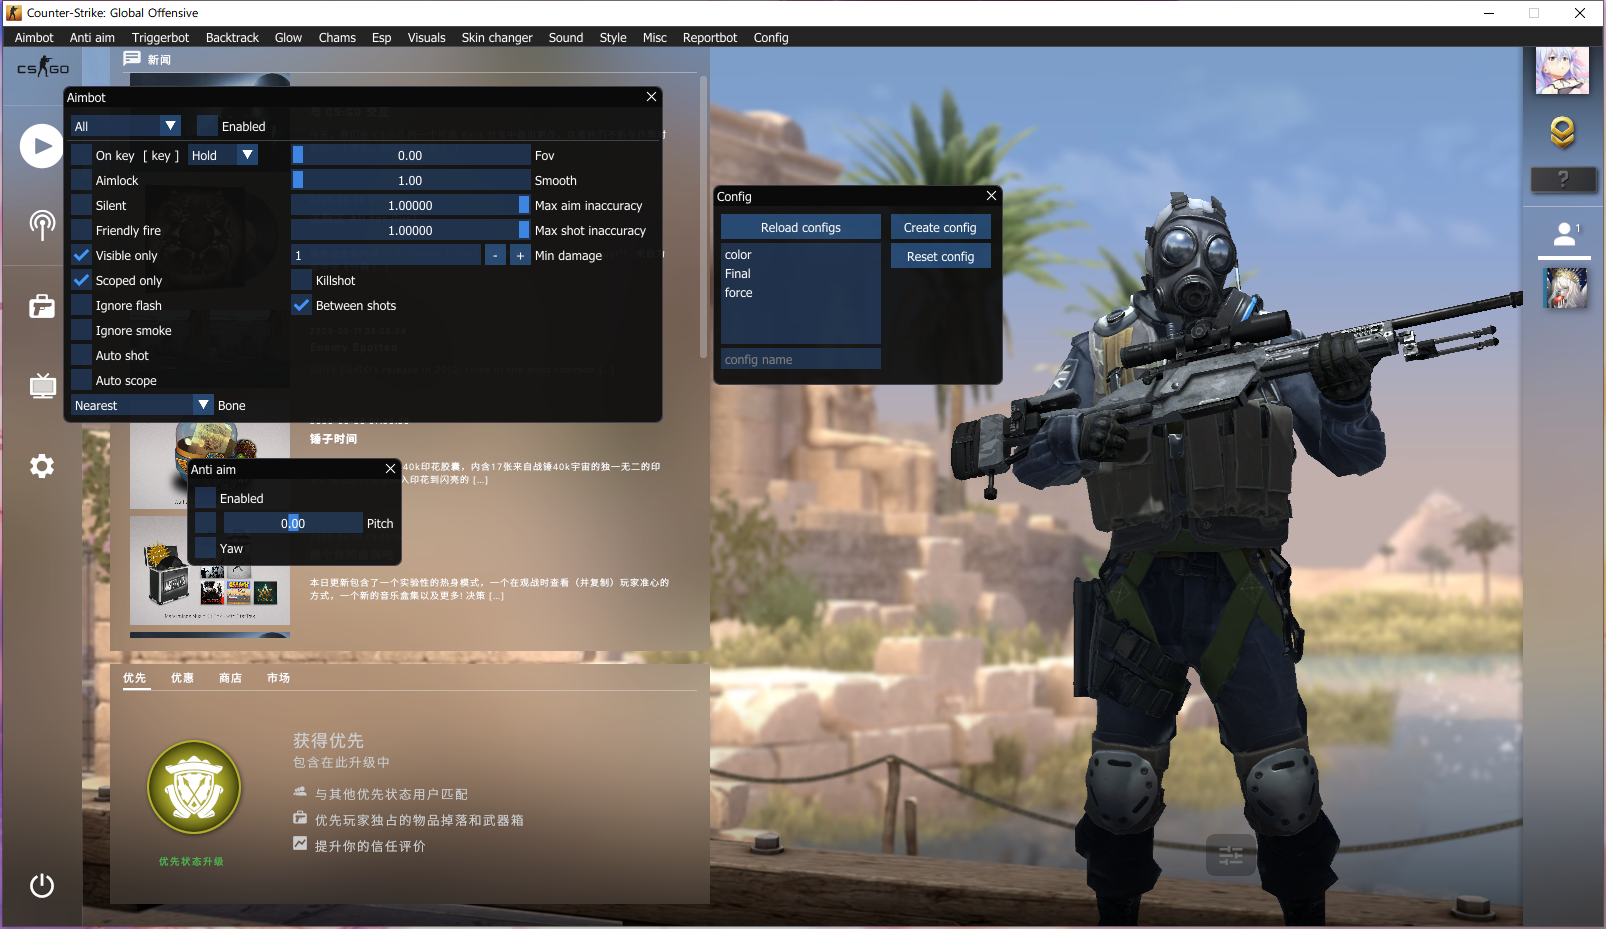Viewport: 1606px width, 929px height.
Task: Click Reload configs button
Action: 801,227
